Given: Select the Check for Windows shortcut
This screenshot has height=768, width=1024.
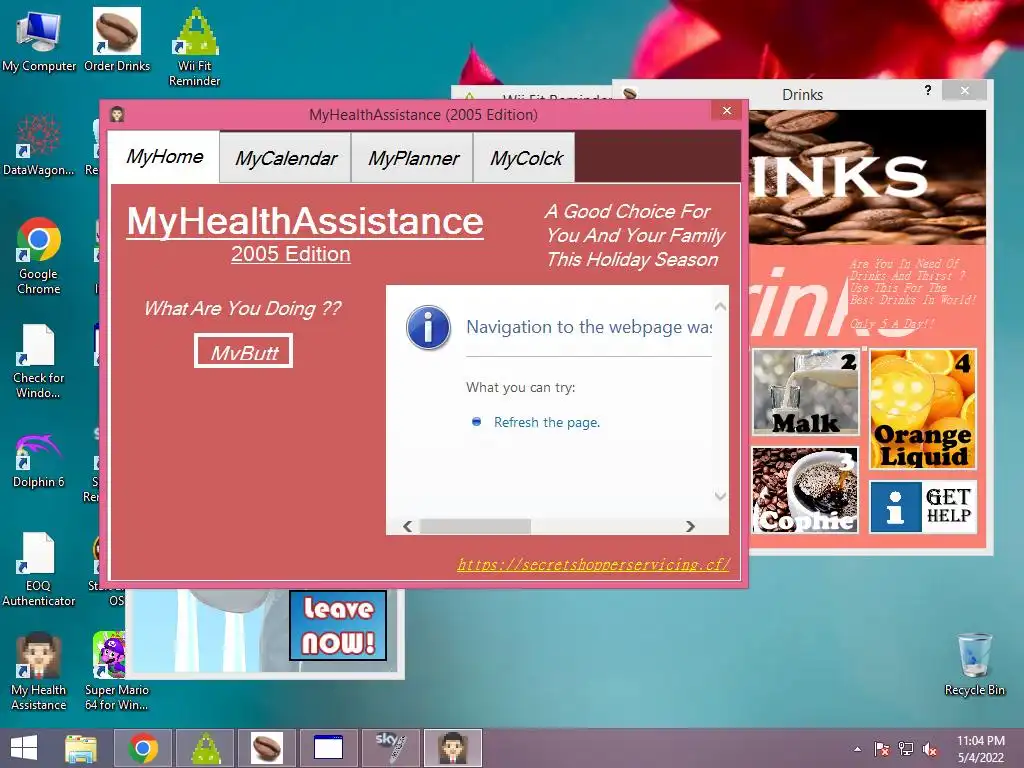Looking at the screenshot, I should pyautogui.click(x=39, y=360).
